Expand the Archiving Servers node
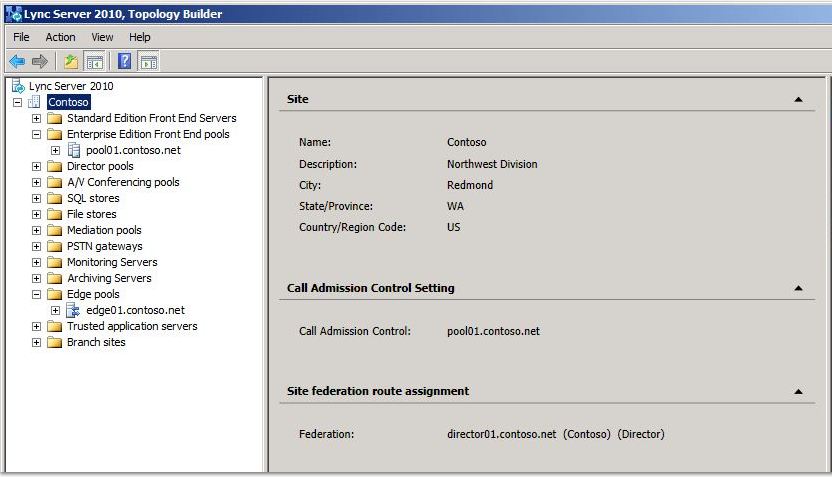Viewport: 832px width, 477px height. (x=36, y=278)
